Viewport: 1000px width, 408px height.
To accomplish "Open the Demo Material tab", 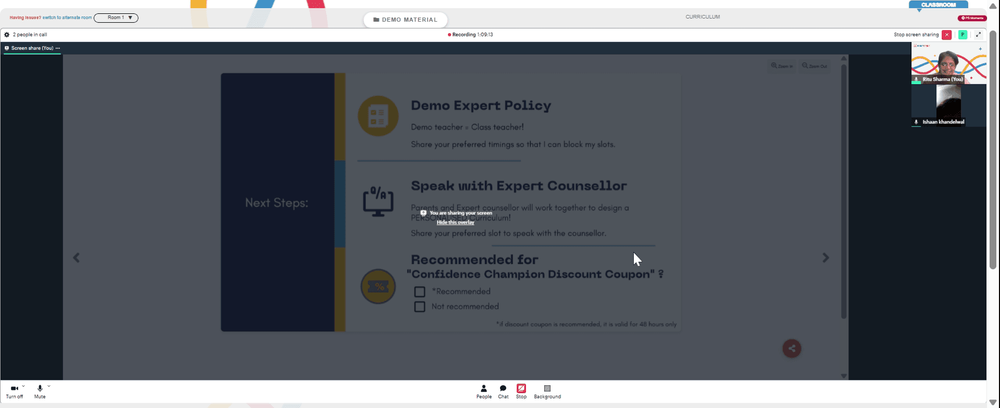I will tap(406, 20).
